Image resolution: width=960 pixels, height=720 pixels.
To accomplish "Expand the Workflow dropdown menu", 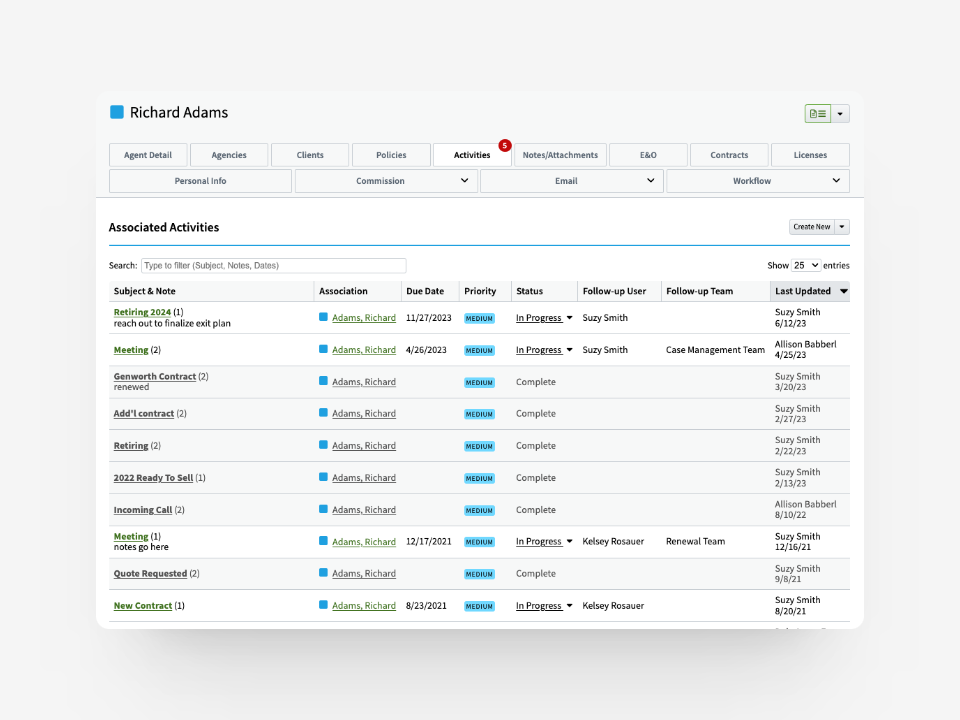I will pyautogui.click(x=836, y=181).
